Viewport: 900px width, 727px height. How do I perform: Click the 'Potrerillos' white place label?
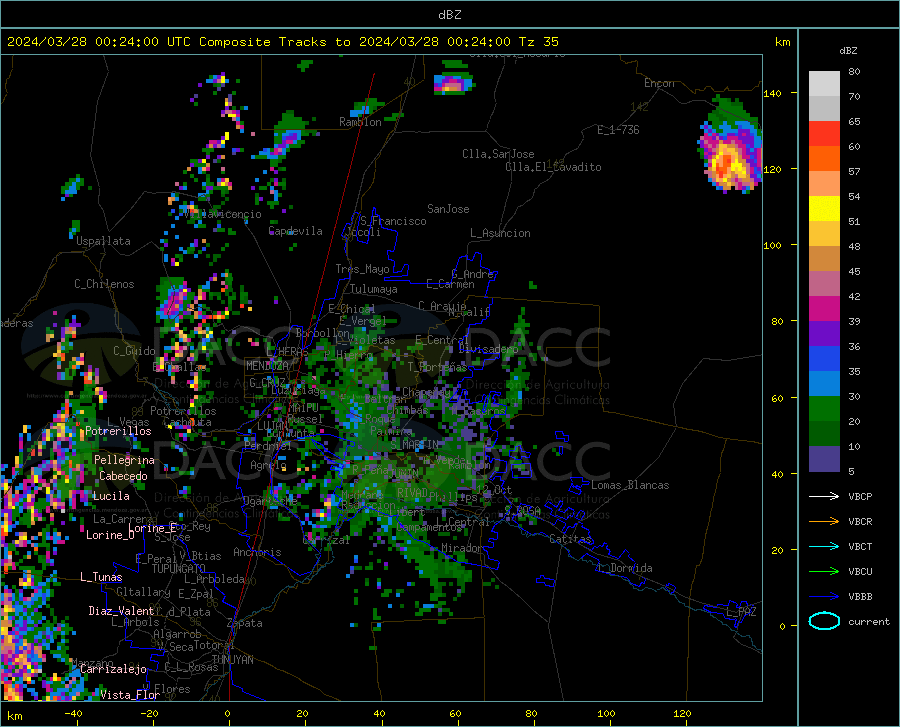pos(118,431)
